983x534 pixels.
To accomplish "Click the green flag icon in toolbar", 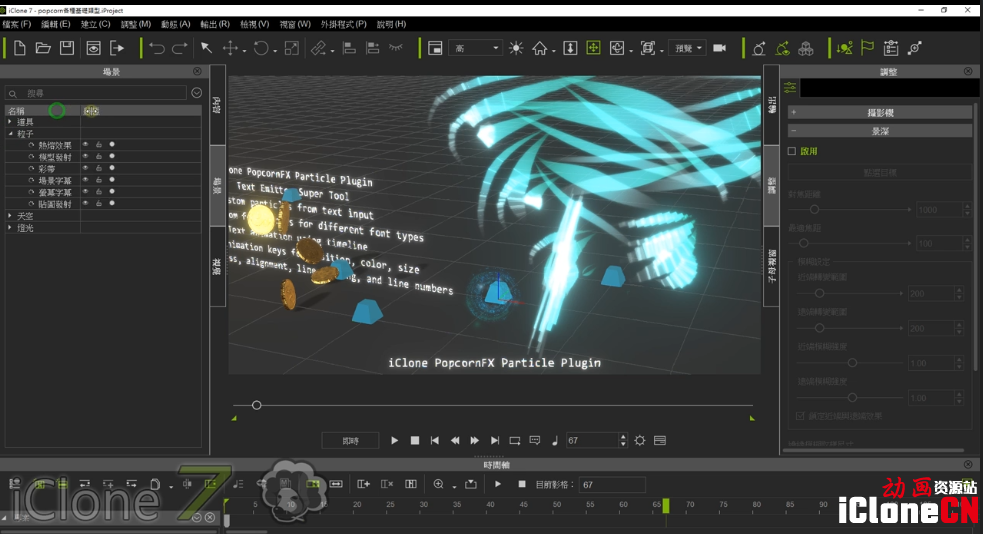I will pyautogui.click(x=868, y=48).
